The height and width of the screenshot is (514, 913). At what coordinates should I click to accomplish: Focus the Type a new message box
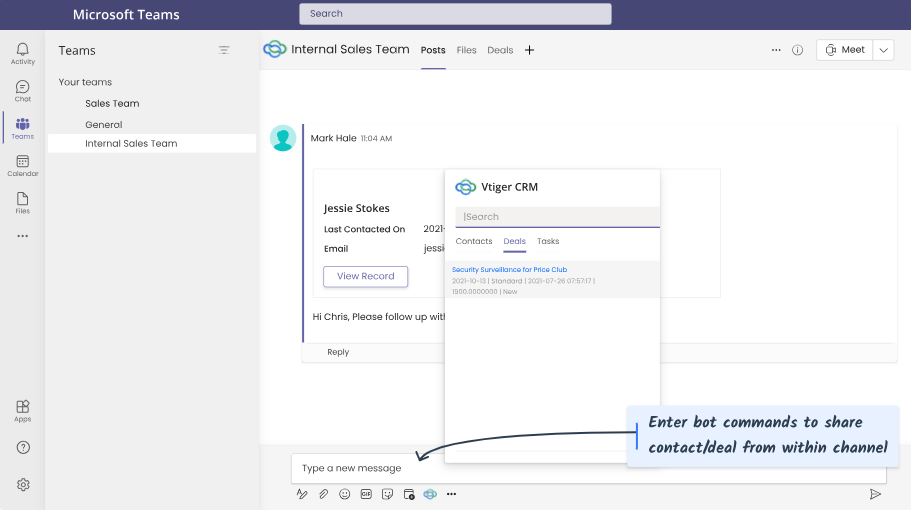589,469
